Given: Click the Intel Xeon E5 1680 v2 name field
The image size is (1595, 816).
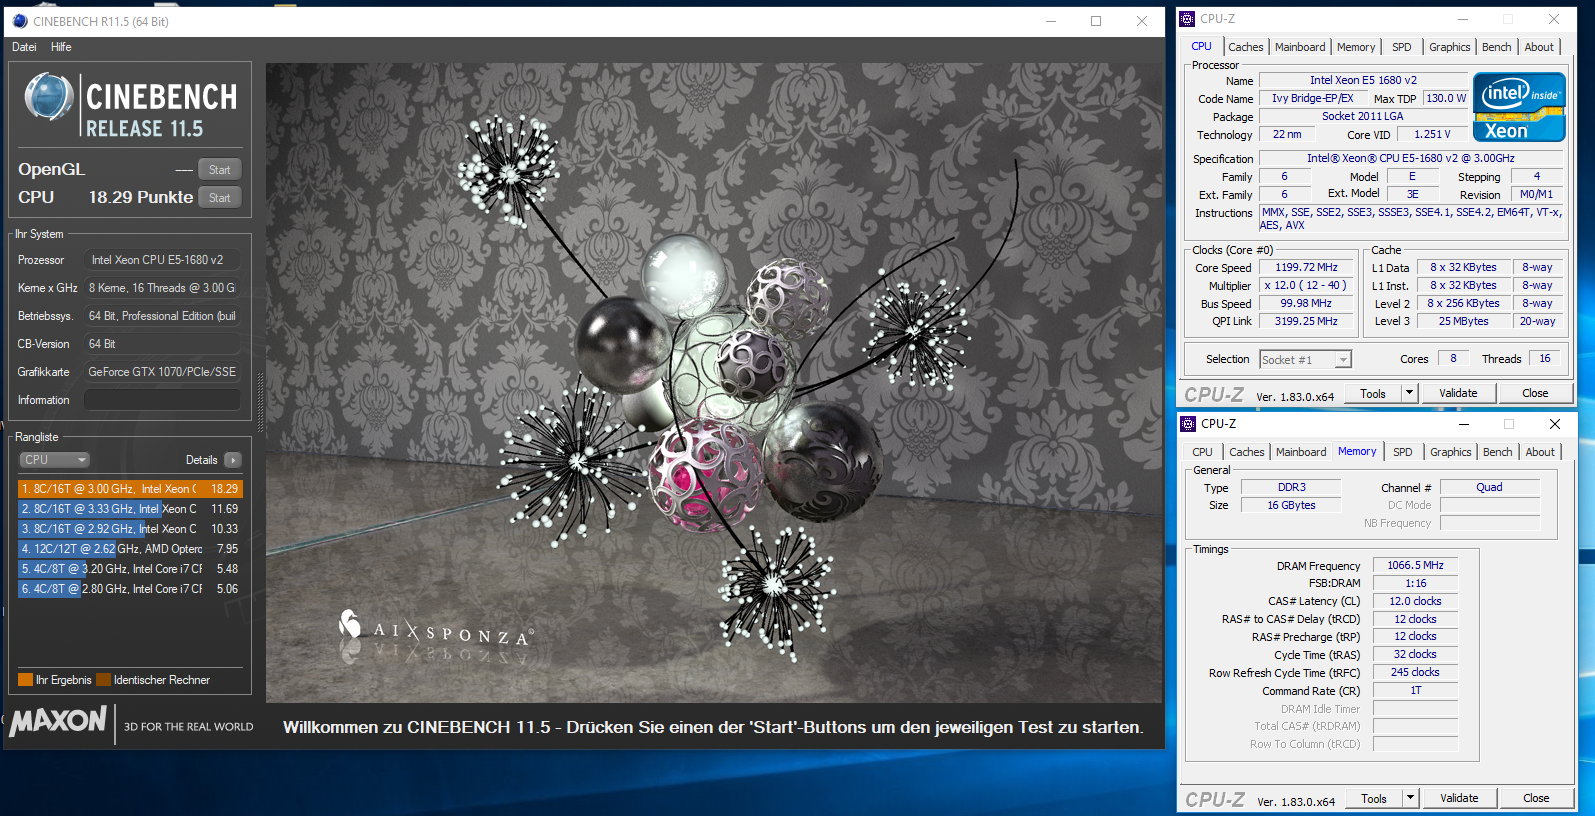Looking at the screenshot, I should pyautogui.click(x=1363, y=81).
